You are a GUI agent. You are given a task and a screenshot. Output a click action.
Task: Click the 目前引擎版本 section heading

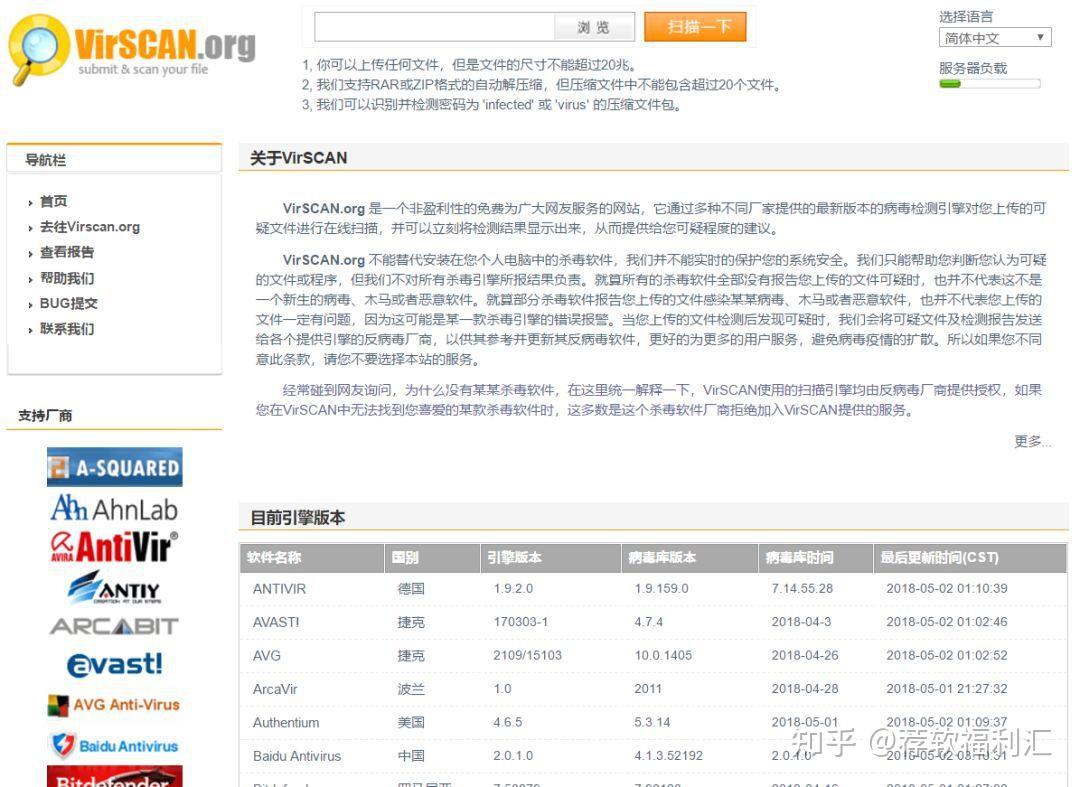click(298, 518)
